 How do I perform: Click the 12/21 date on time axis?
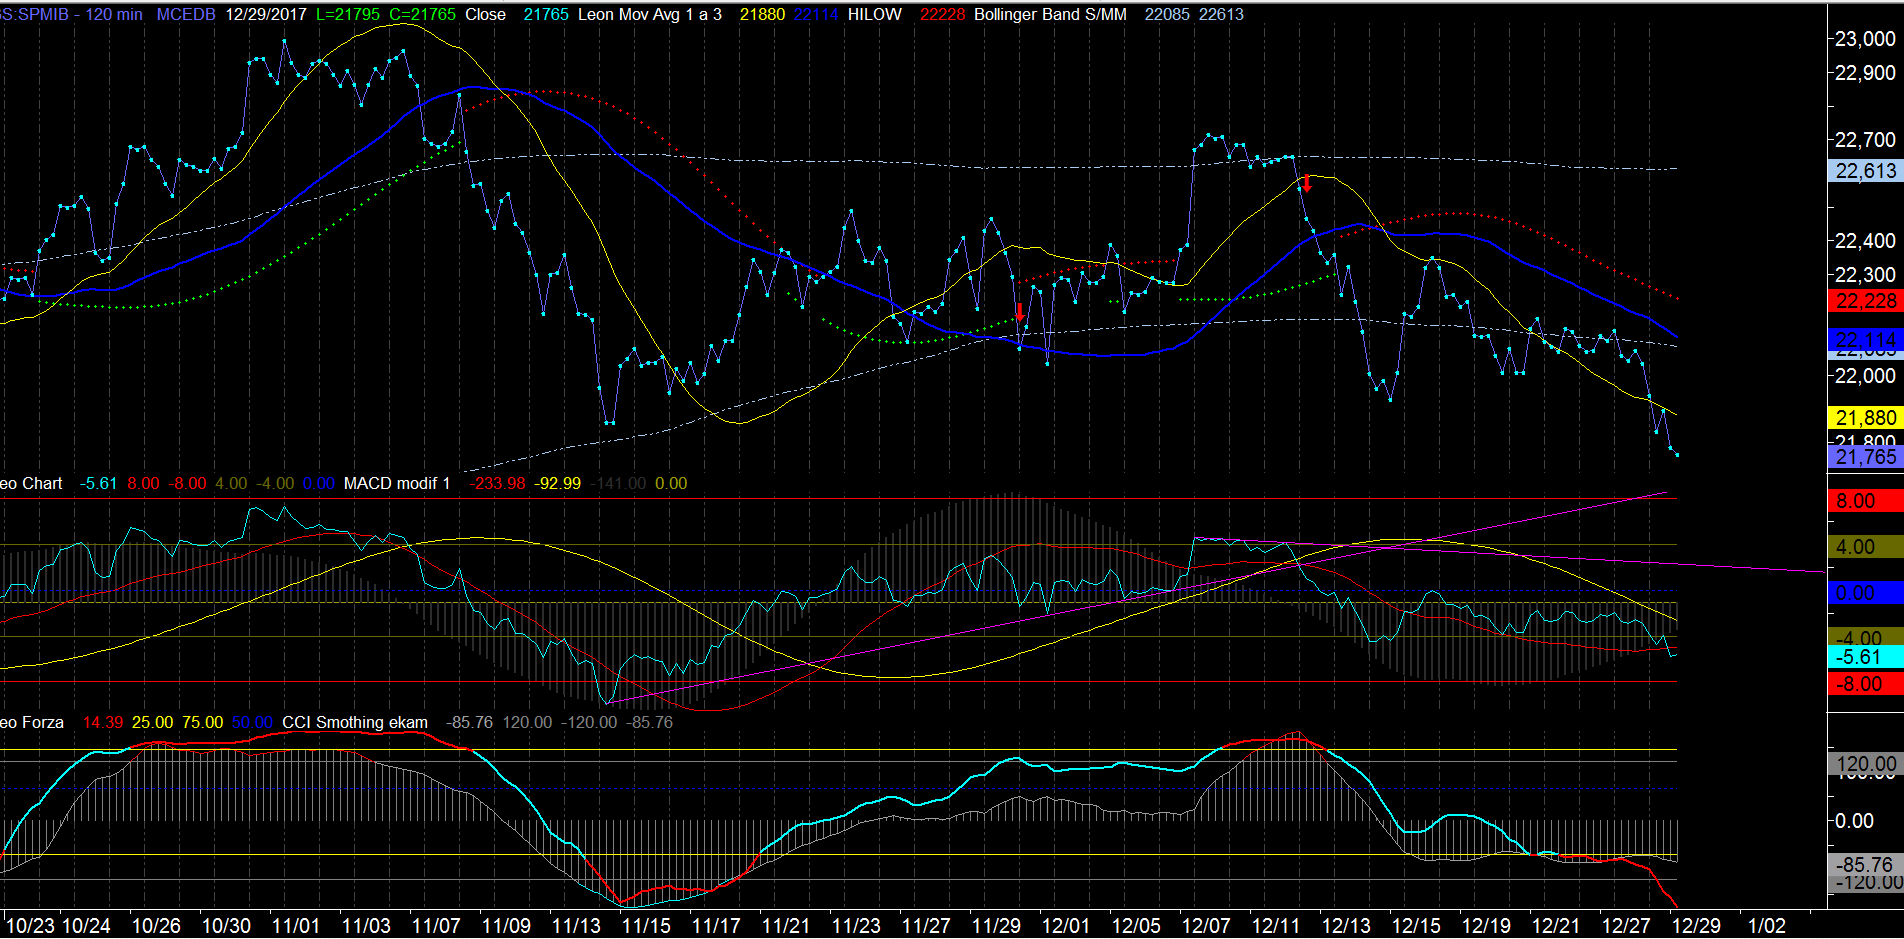click(1556, 926)
